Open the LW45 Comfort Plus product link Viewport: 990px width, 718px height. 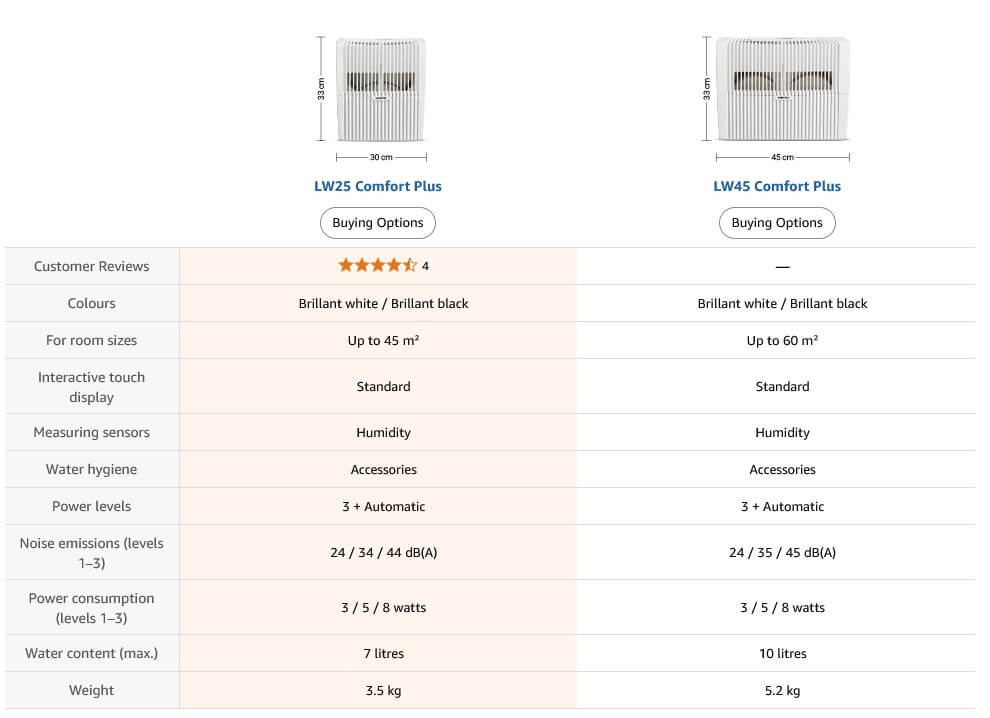tap(777, 186)
